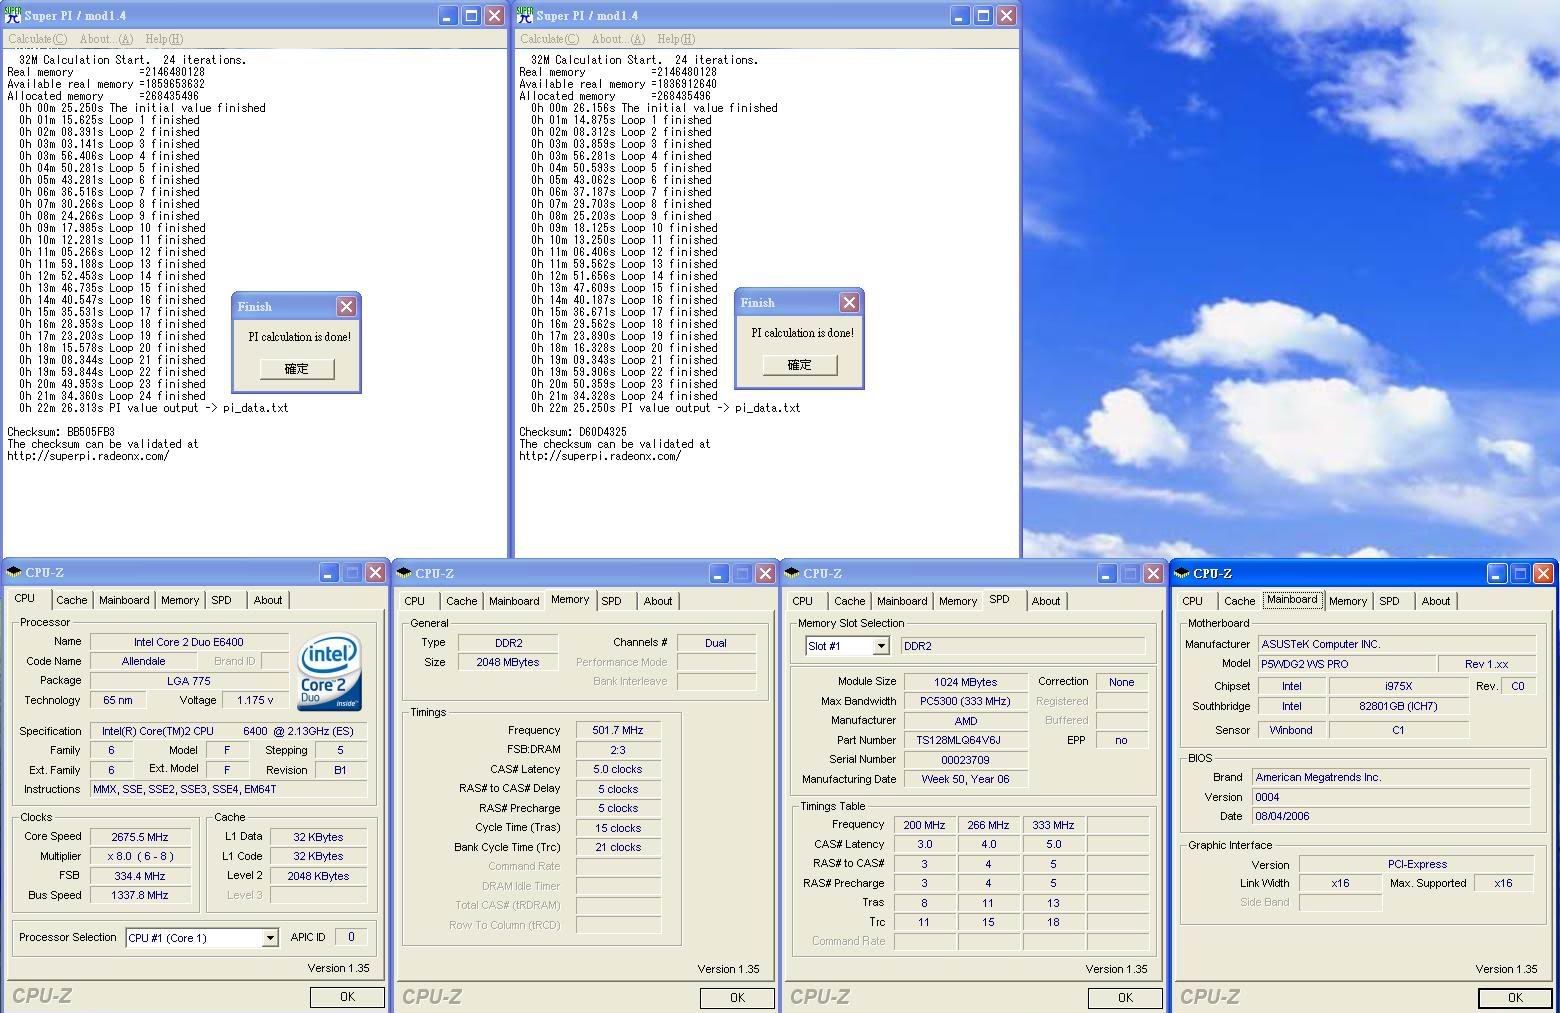Maximize the right Super PI window
The image size is (1560, 1013).
click(x=983, y=16)
